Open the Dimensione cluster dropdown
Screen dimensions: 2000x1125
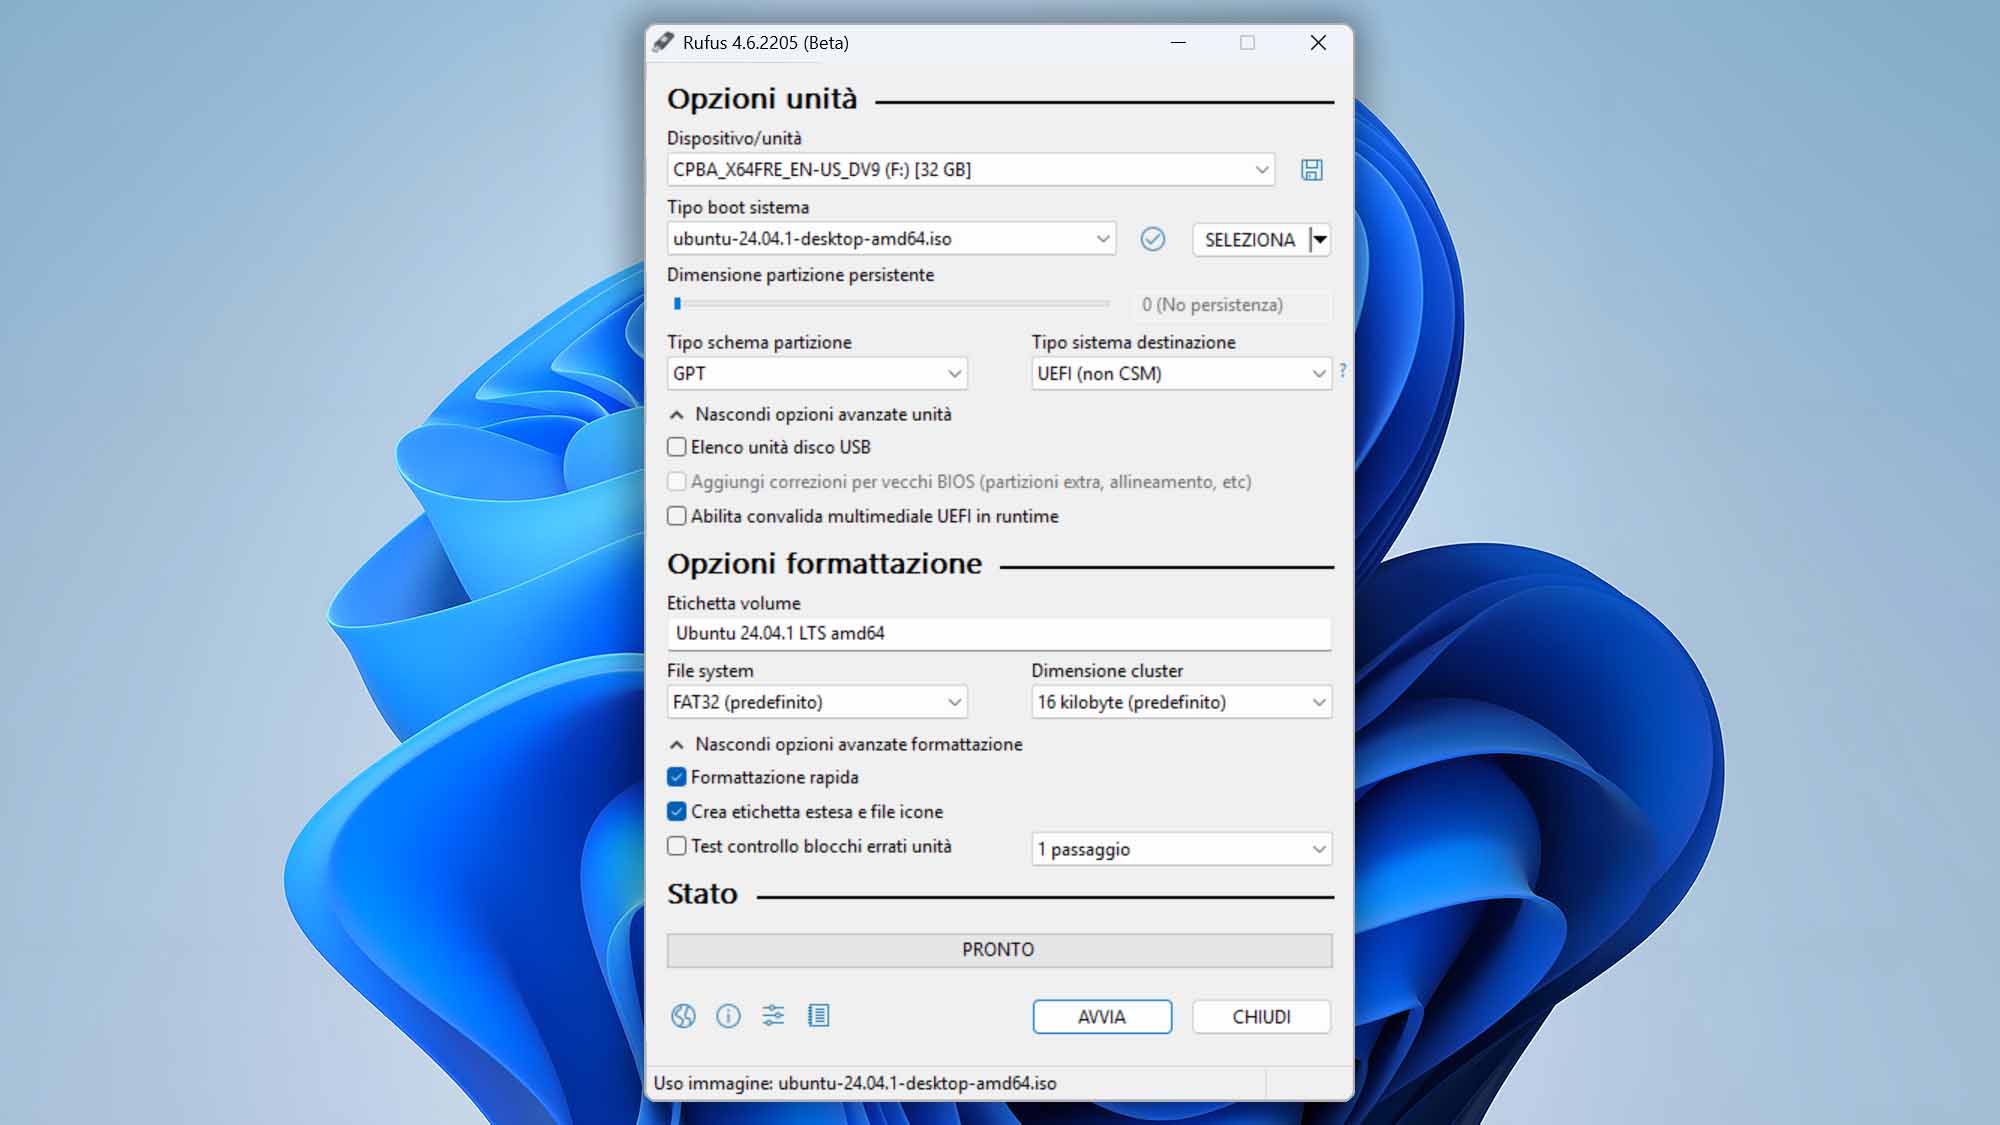point(1181,702)
